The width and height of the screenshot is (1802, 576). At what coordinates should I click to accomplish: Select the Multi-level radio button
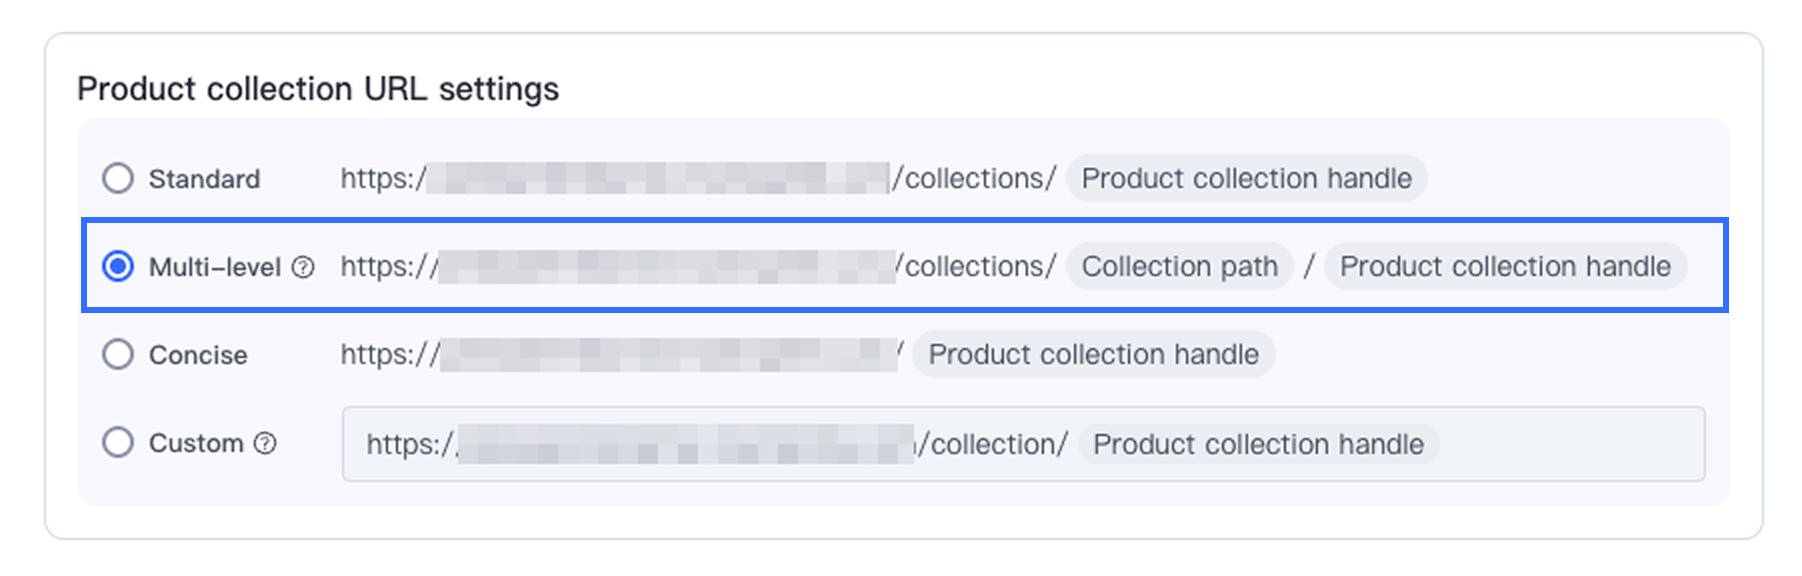118,266
